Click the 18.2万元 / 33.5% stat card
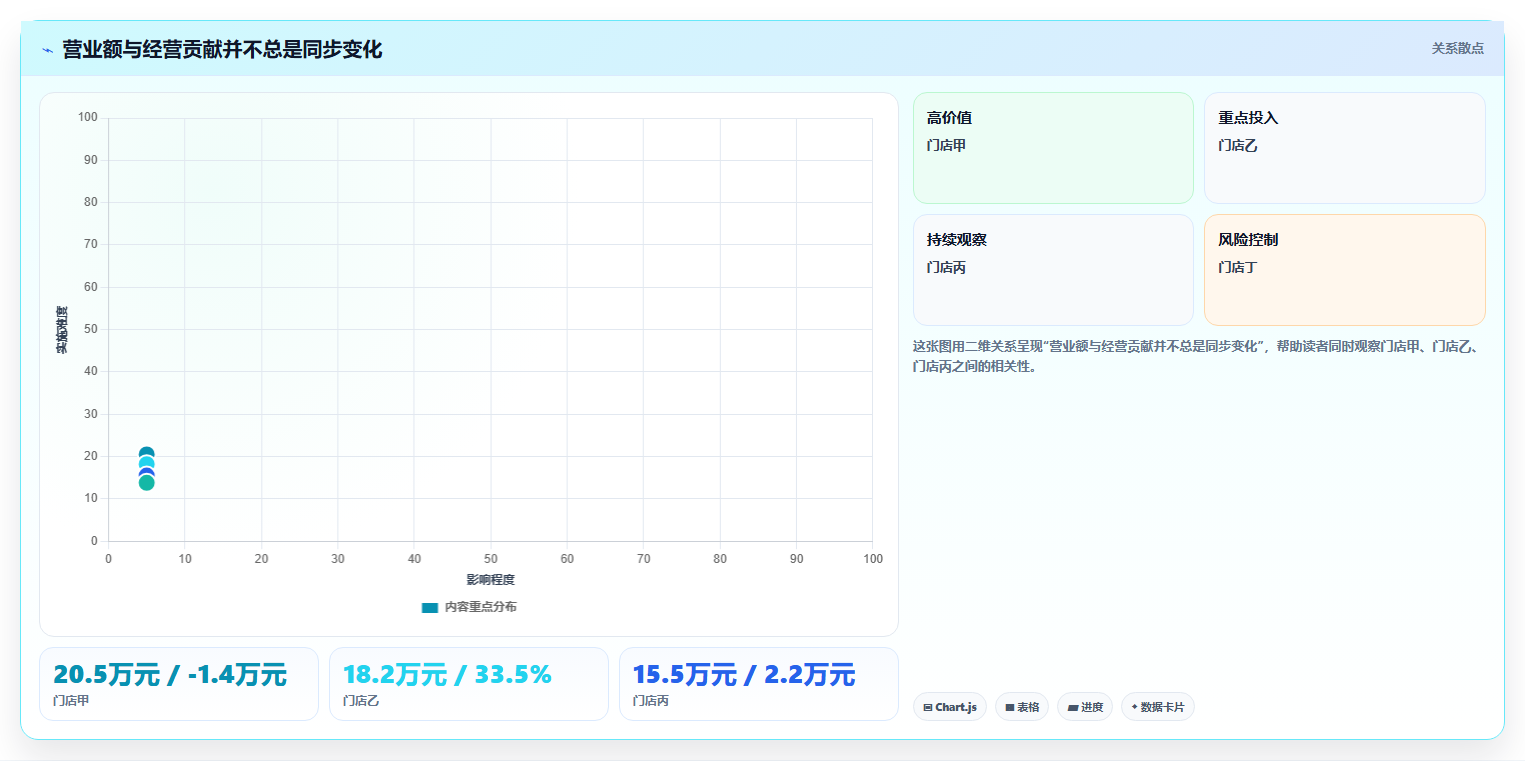Image resolution: width=1525 pixels, height=761 pixels. click(469, 684)
